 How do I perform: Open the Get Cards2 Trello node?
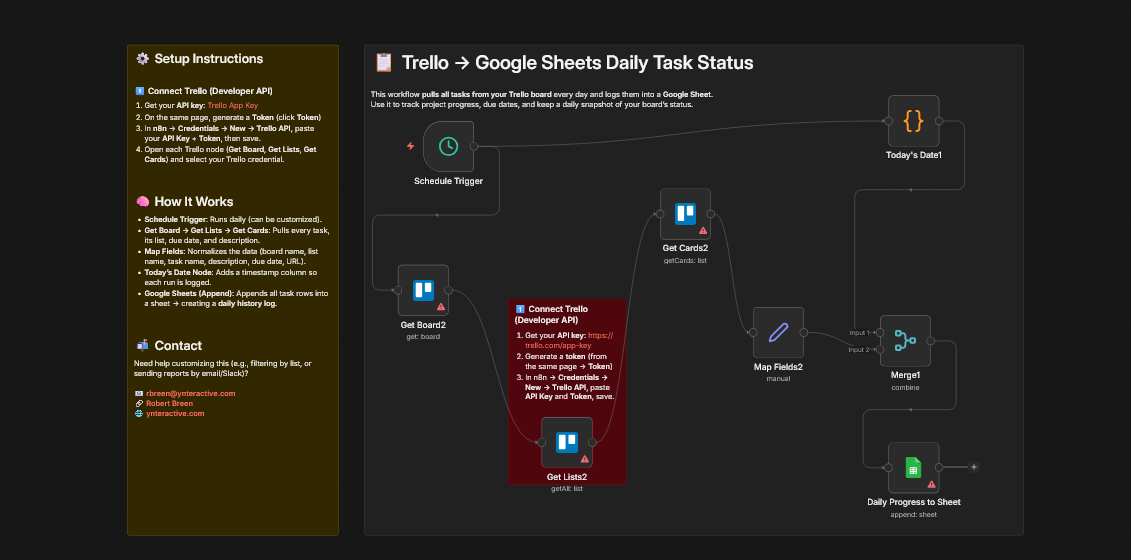[685, 214]
